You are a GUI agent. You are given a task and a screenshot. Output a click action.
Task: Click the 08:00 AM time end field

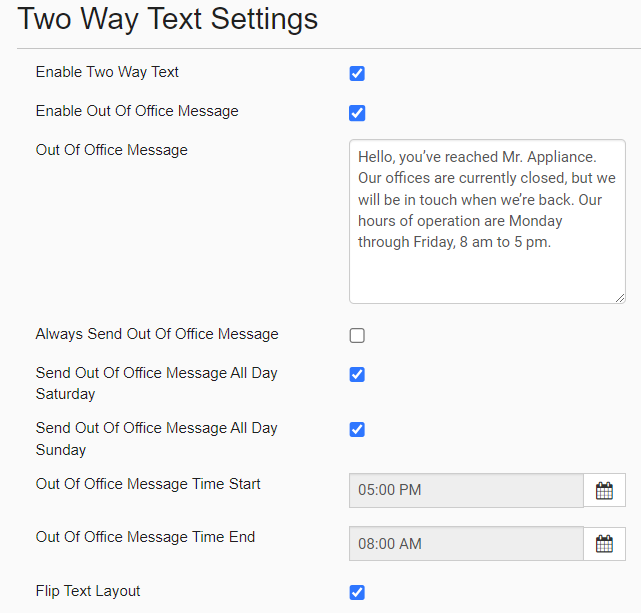tap(465, 544)
